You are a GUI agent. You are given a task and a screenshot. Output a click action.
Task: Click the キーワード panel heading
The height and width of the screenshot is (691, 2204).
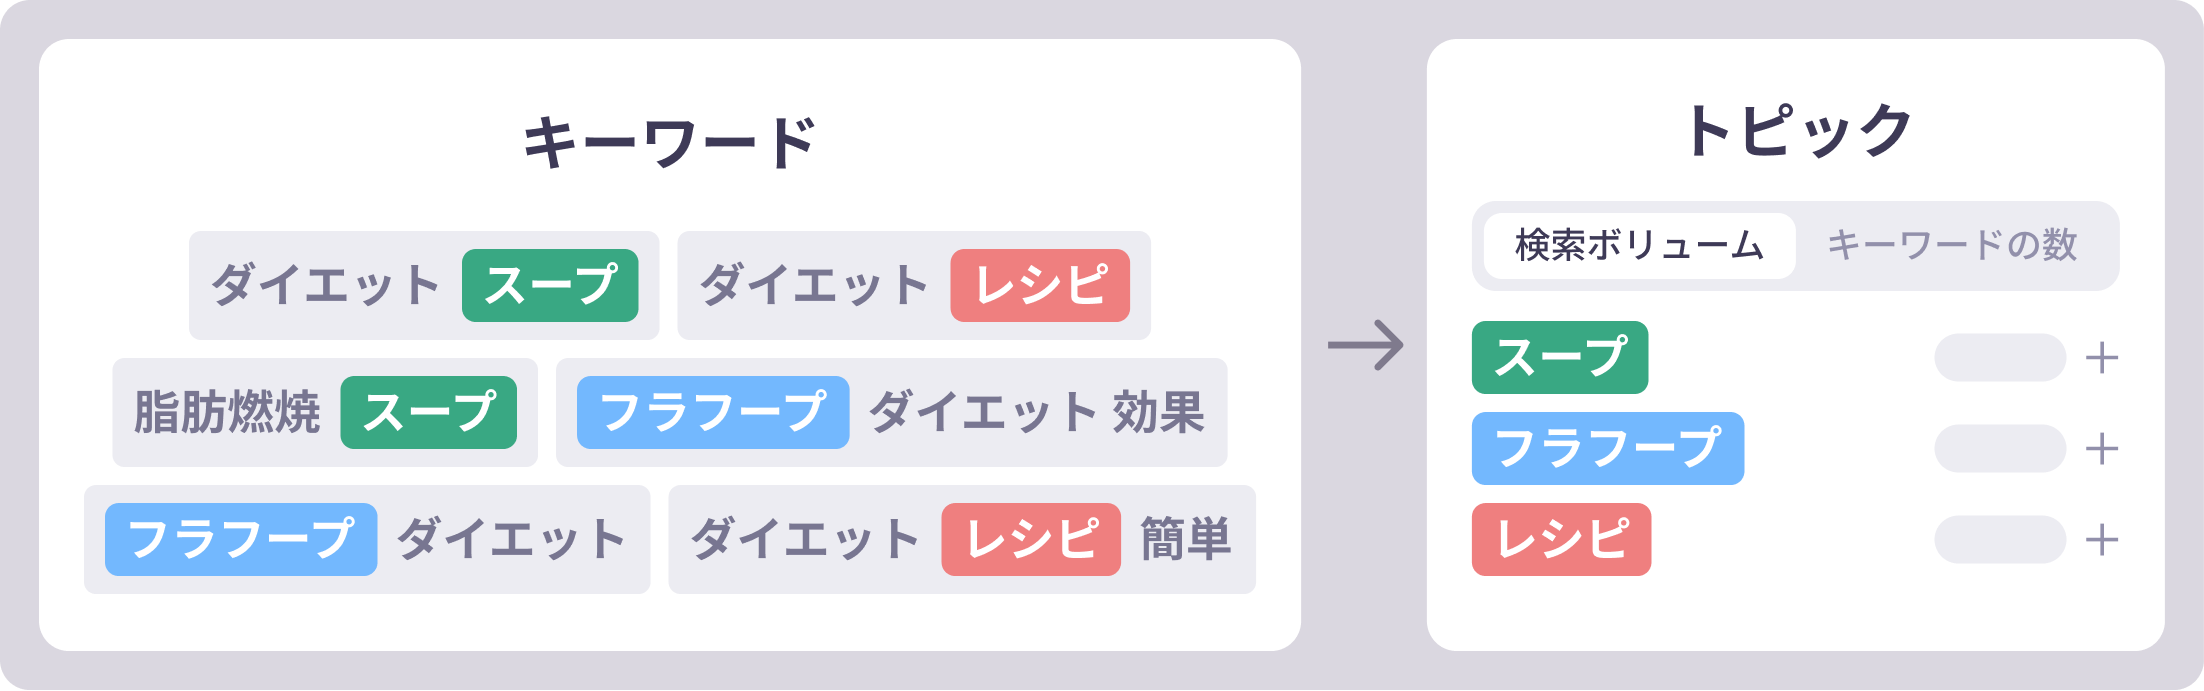pos(670,142)
